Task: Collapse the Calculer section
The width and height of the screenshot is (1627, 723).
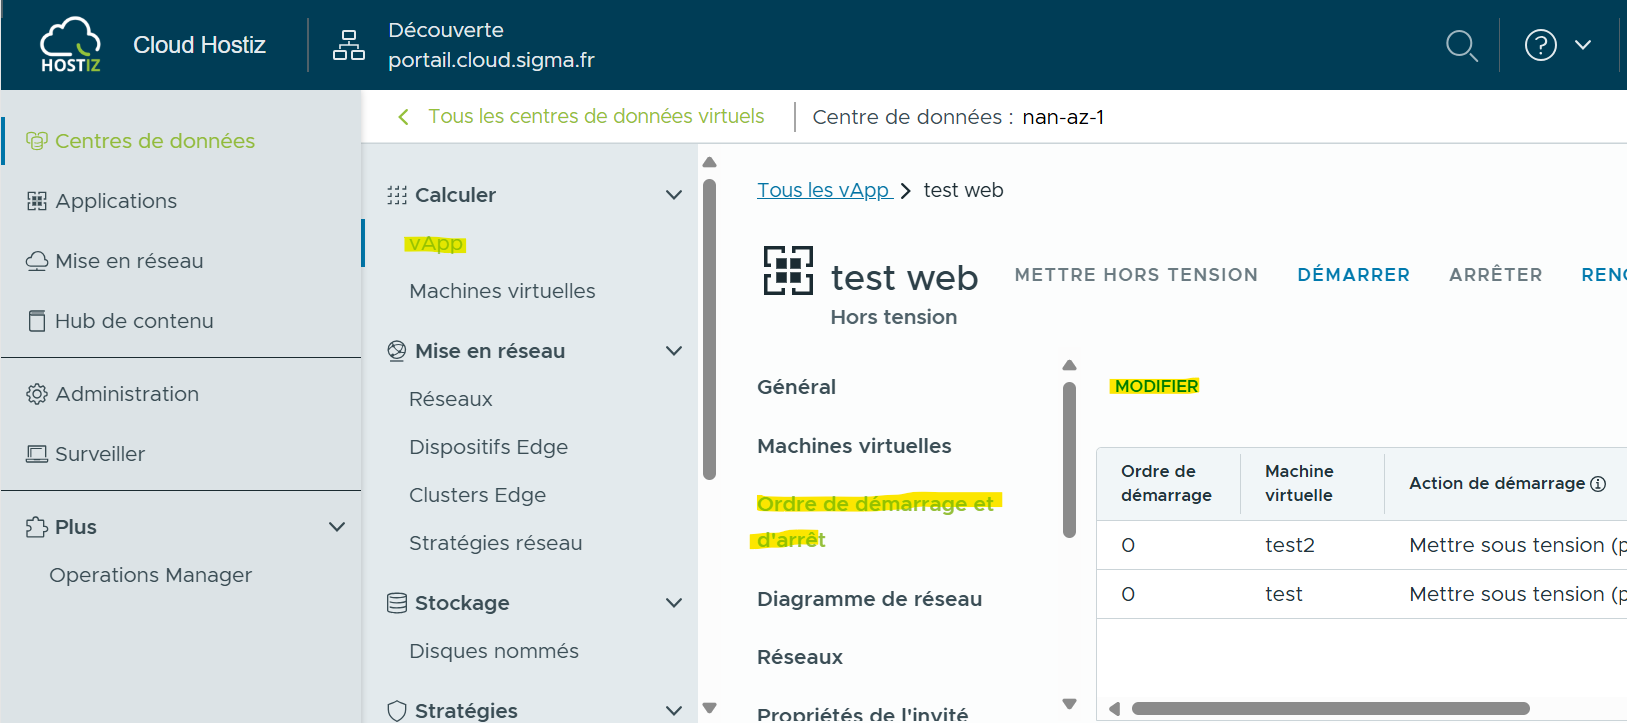Action: pyautogui.click(x=674, y=195)
